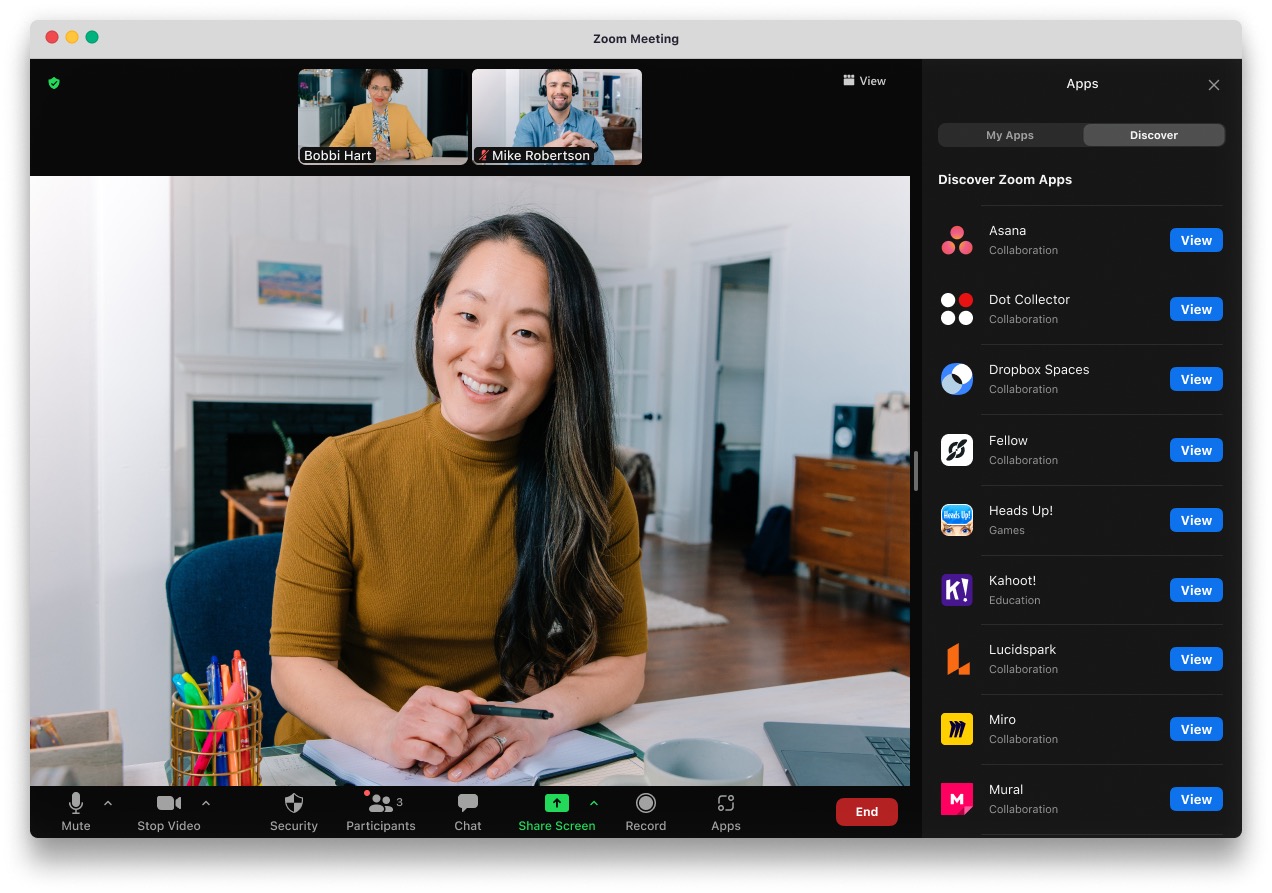Start recording with the Record button
The height and width of the screenshot is (893, 1272).
click(646, 811)
